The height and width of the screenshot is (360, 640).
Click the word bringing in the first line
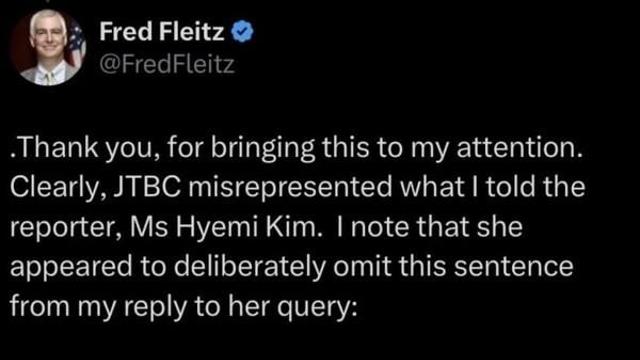click(262, 148)
